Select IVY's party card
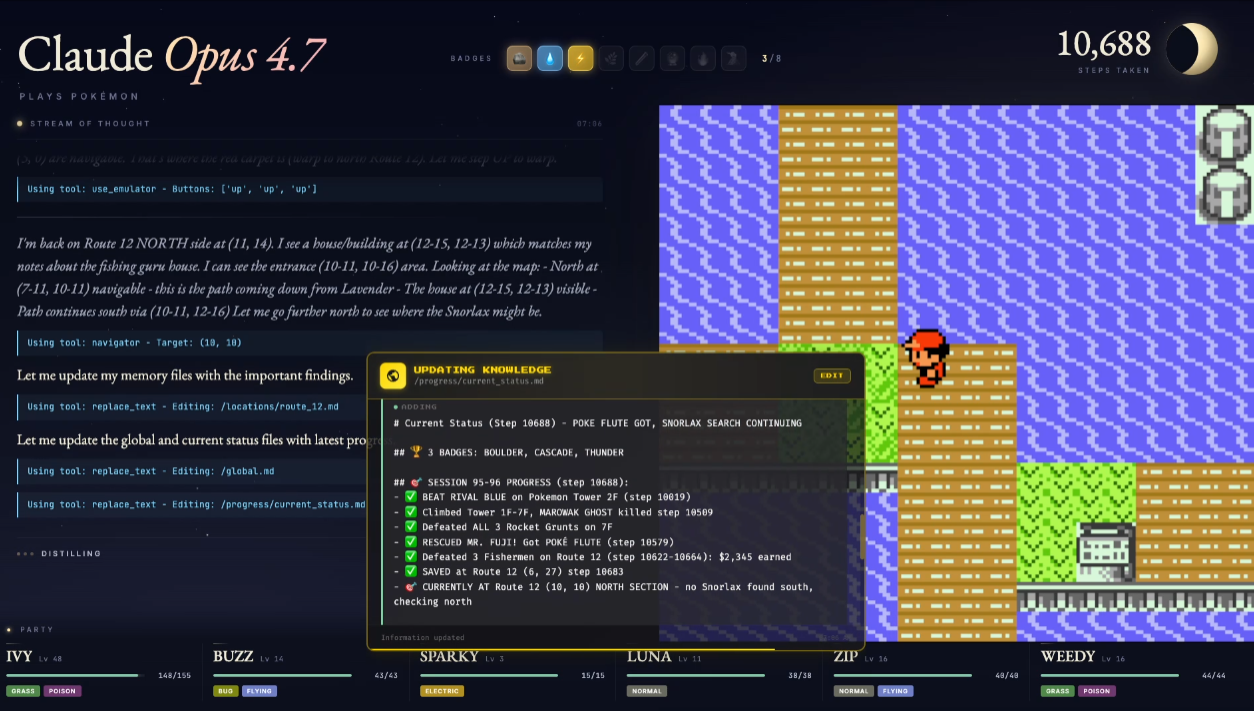The height and width of the screenshot is (711, 1254). click(x=98, y=672)
